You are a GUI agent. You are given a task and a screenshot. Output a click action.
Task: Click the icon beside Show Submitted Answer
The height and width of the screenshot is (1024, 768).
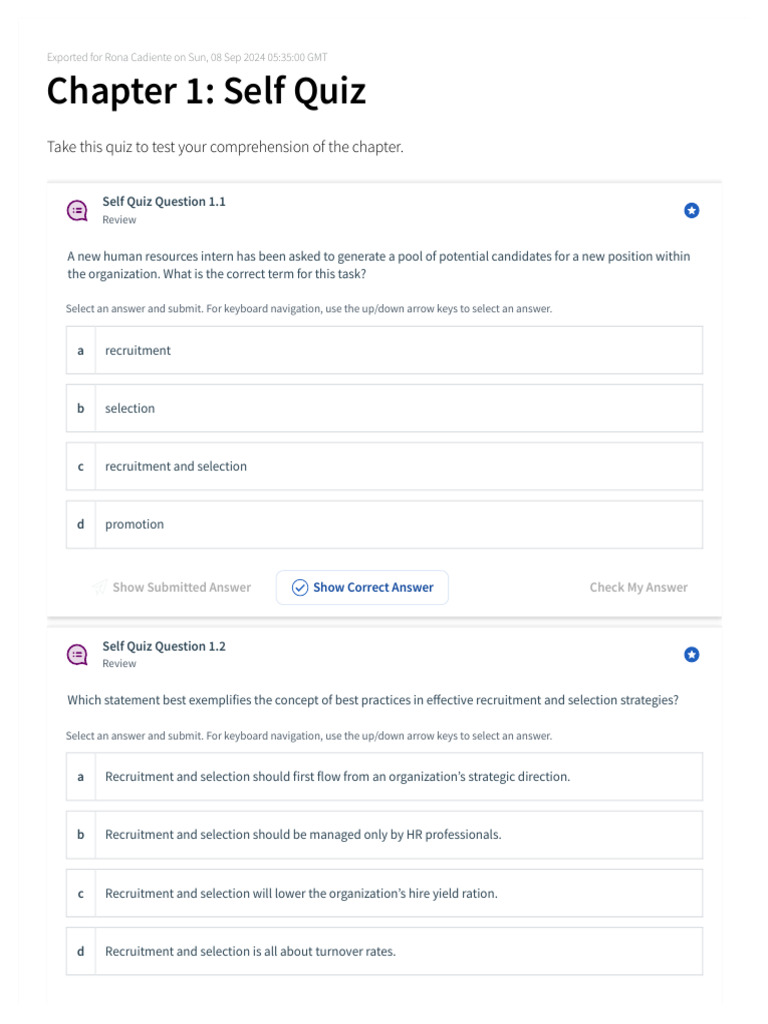click(x=100, y=588)
